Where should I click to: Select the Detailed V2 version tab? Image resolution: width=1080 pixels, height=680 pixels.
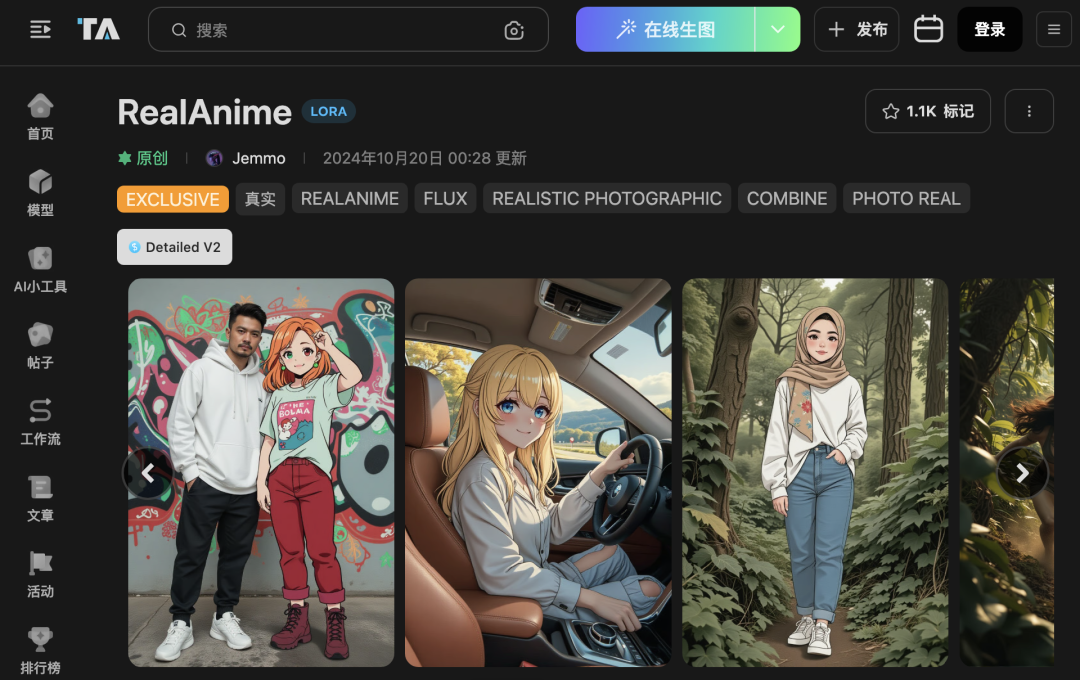tap(174, 247)
